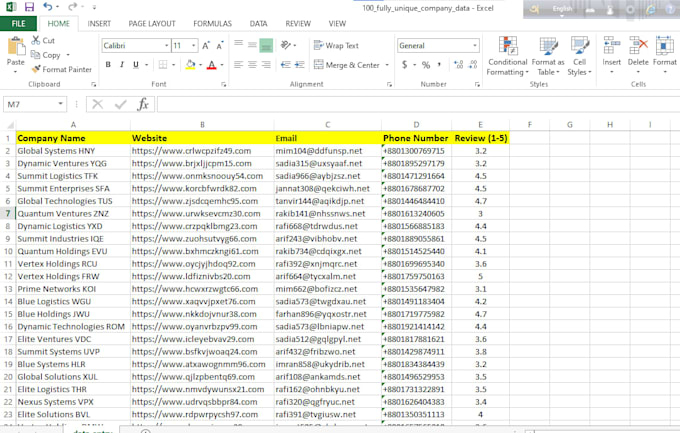
Task: Apply Accounting number format dollar icon
Action: tap(405, 65)
